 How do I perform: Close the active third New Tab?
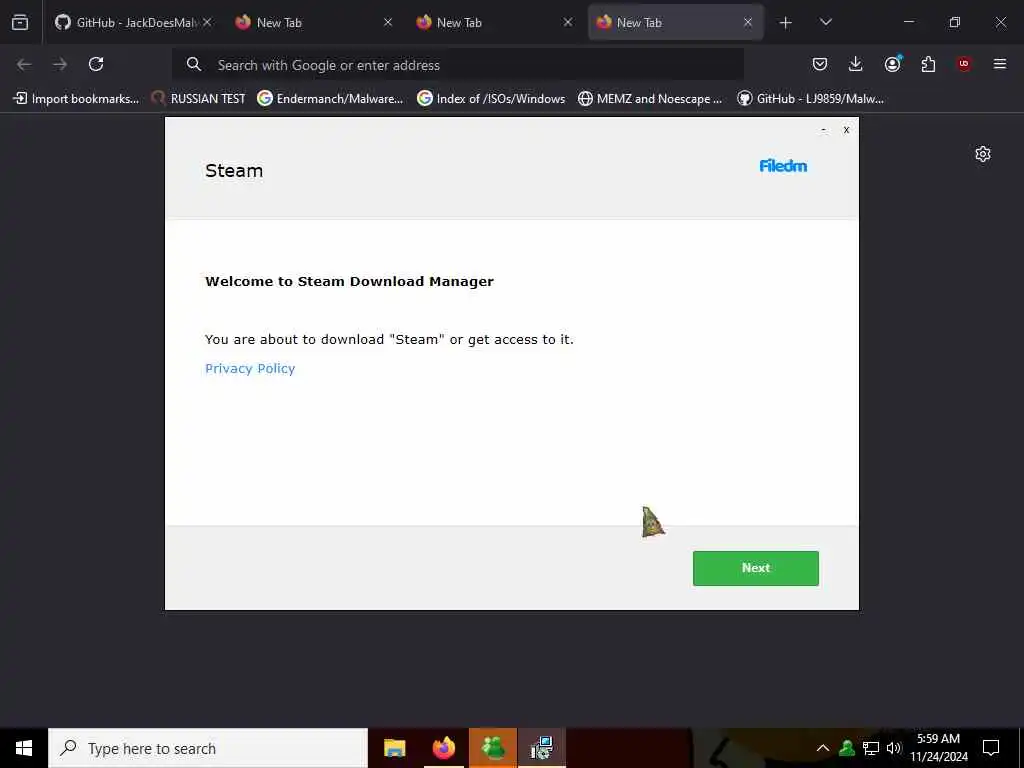[x=748, y=22]
